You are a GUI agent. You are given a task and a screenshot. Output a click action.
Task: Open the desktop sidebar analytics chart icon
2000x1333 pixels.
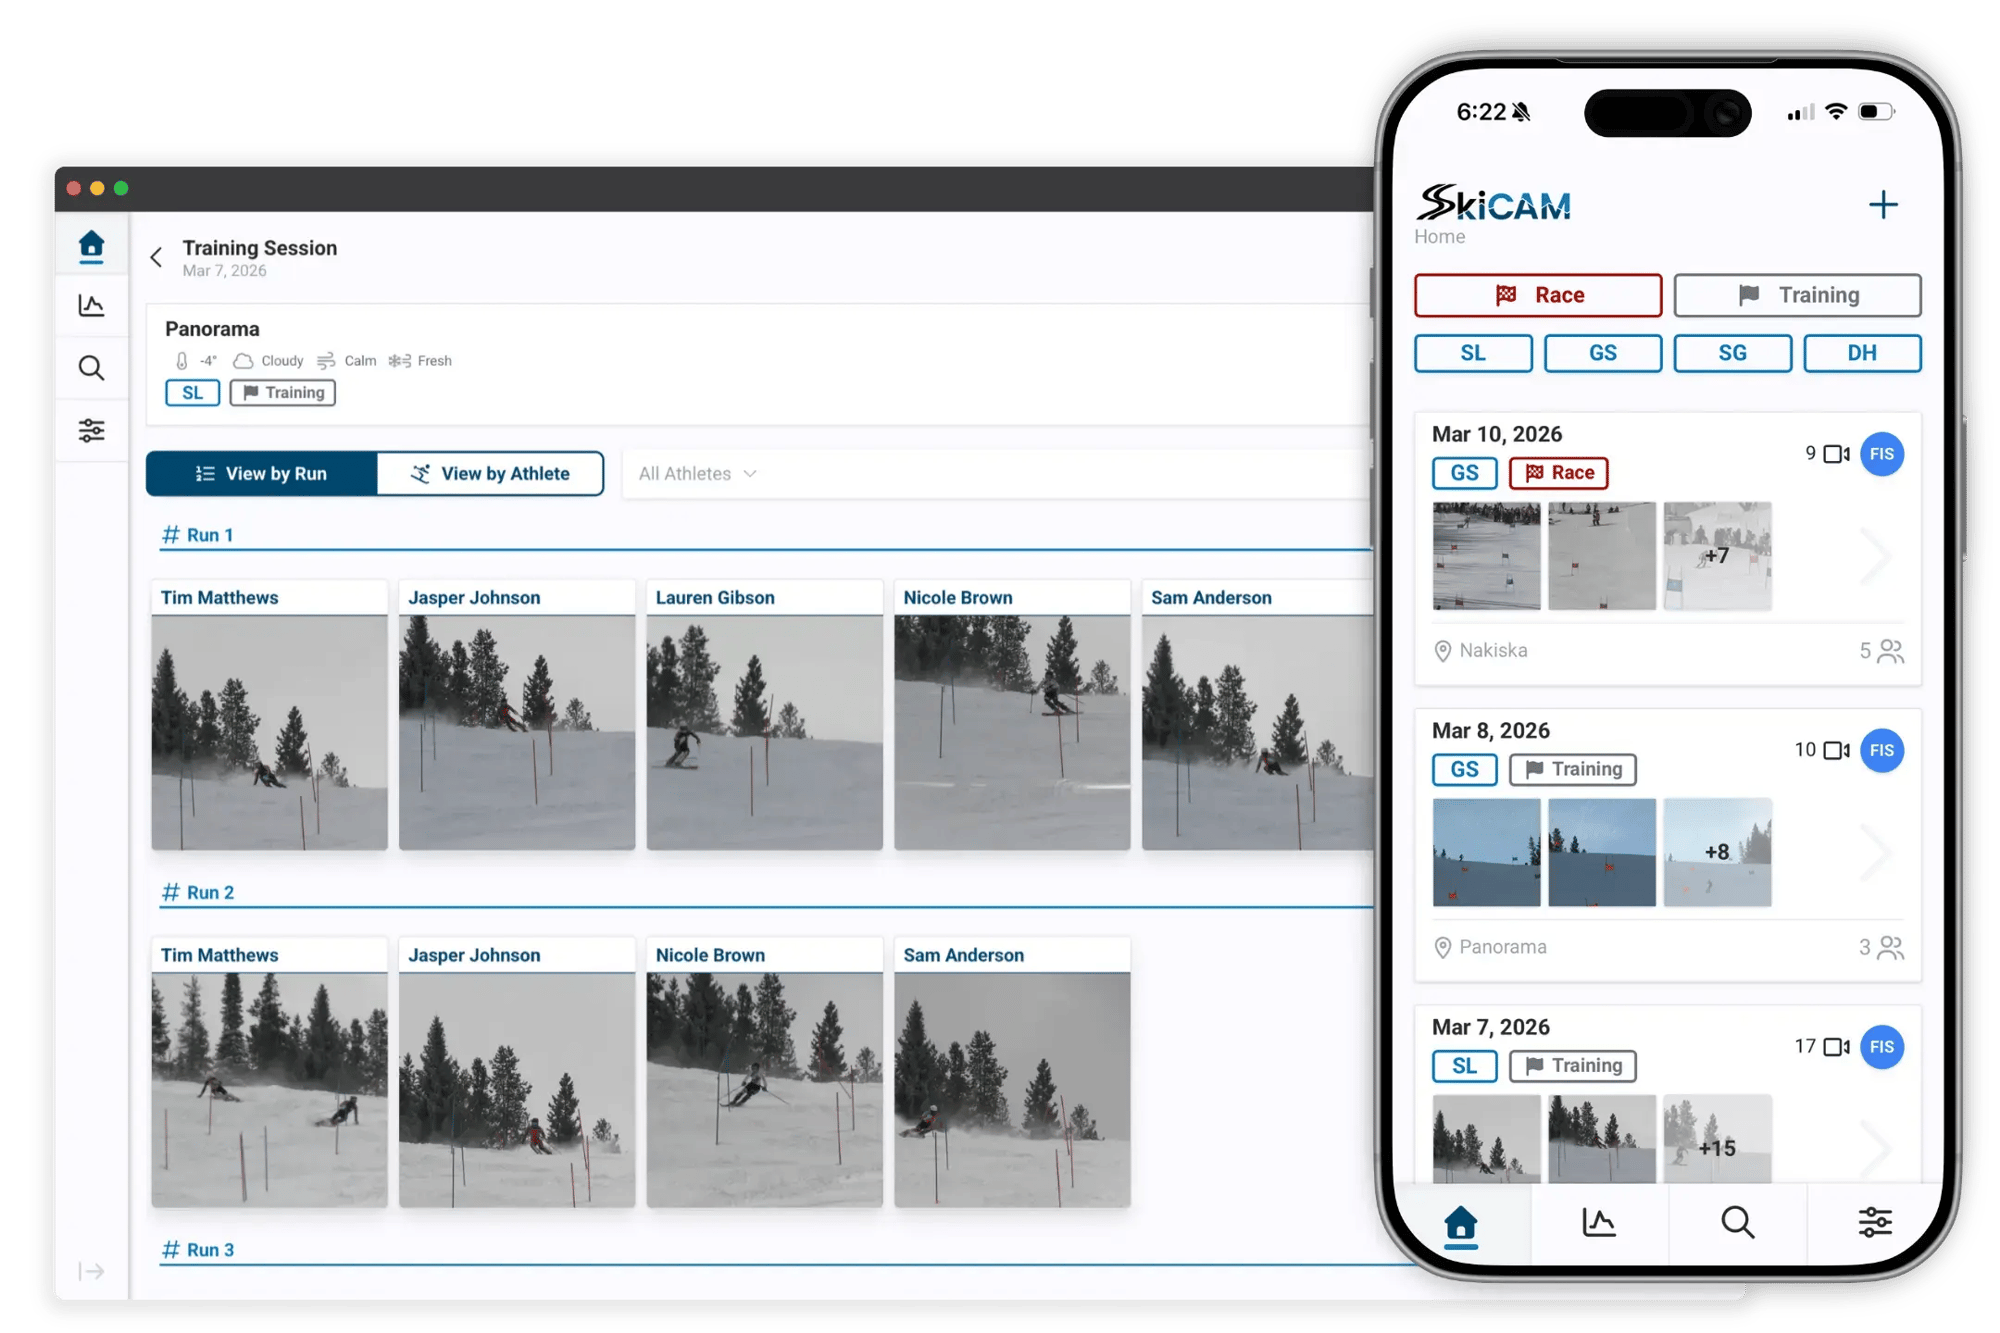tap(91, 306)
